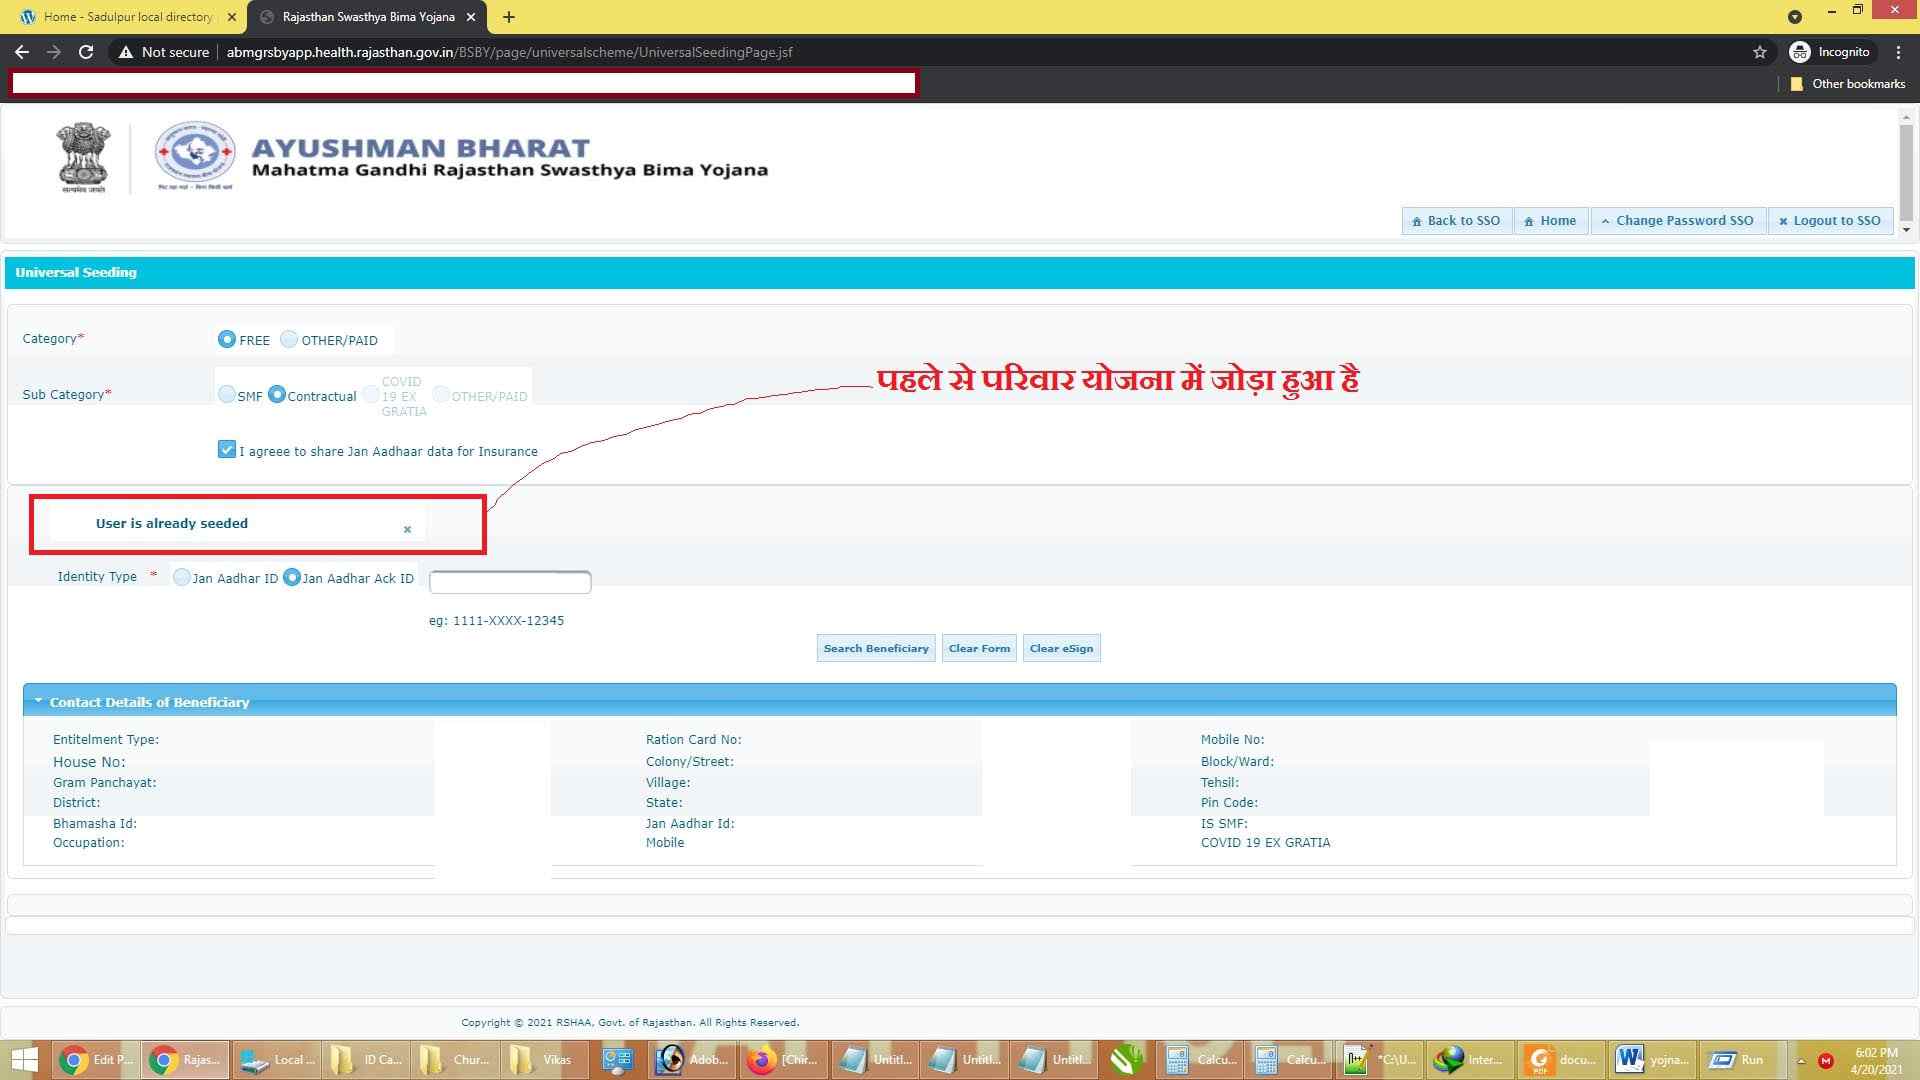Select Jan Aadhar Ack ID identity type
The height and width of the screenshot is (1080, 1920).
pyautogui.click(x=292, y=577)
